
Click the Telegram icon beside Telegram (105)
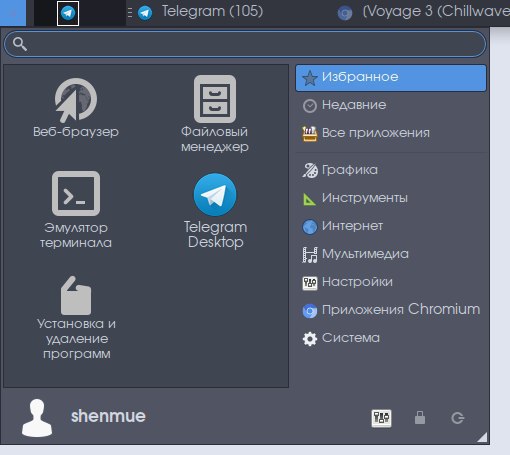click(145, 13)
